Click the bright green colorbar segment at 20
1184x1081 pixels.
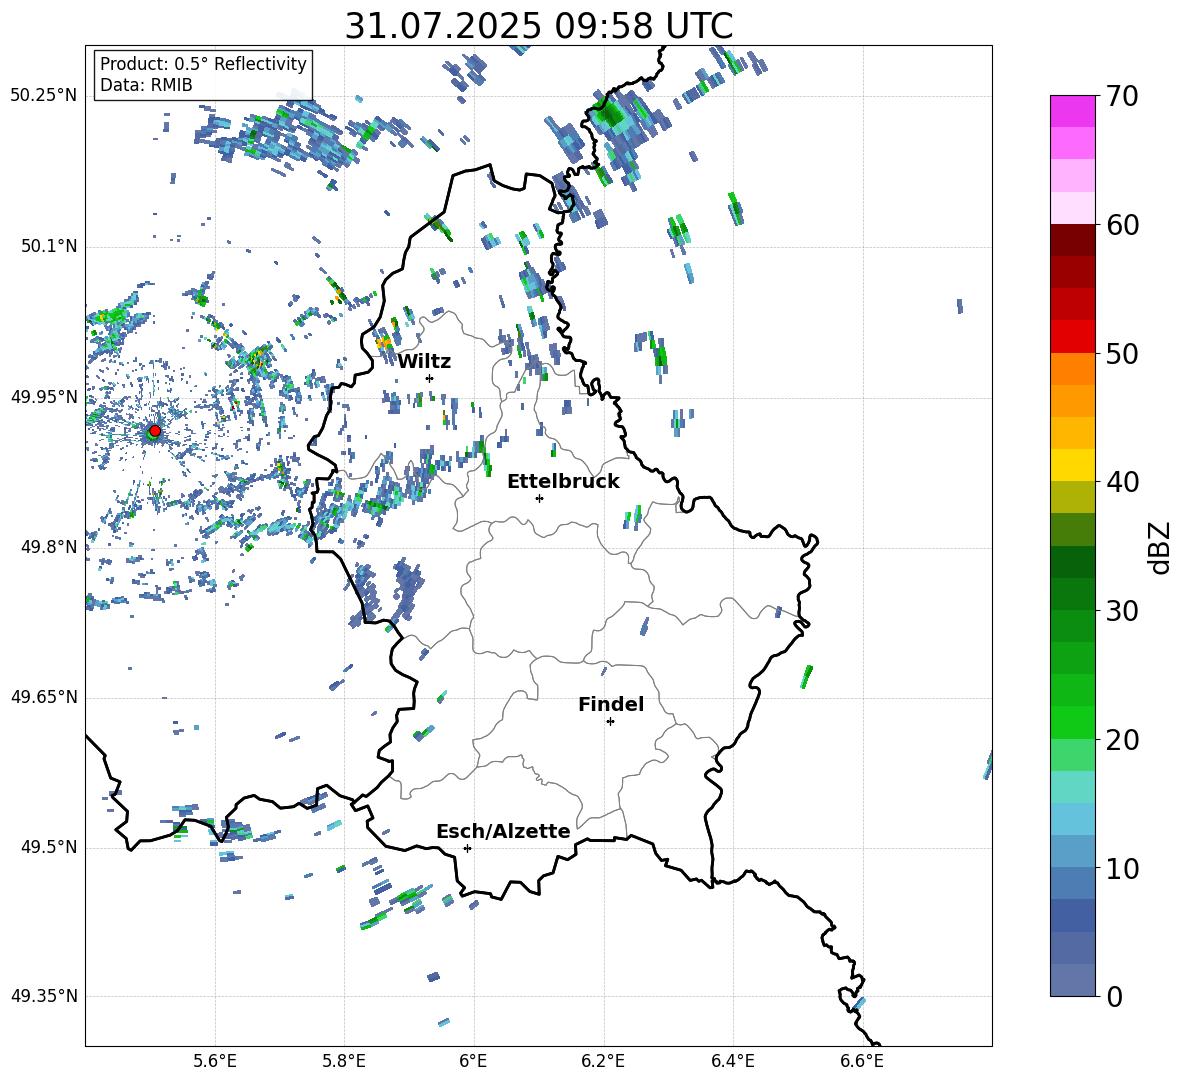click(1073, 722)
